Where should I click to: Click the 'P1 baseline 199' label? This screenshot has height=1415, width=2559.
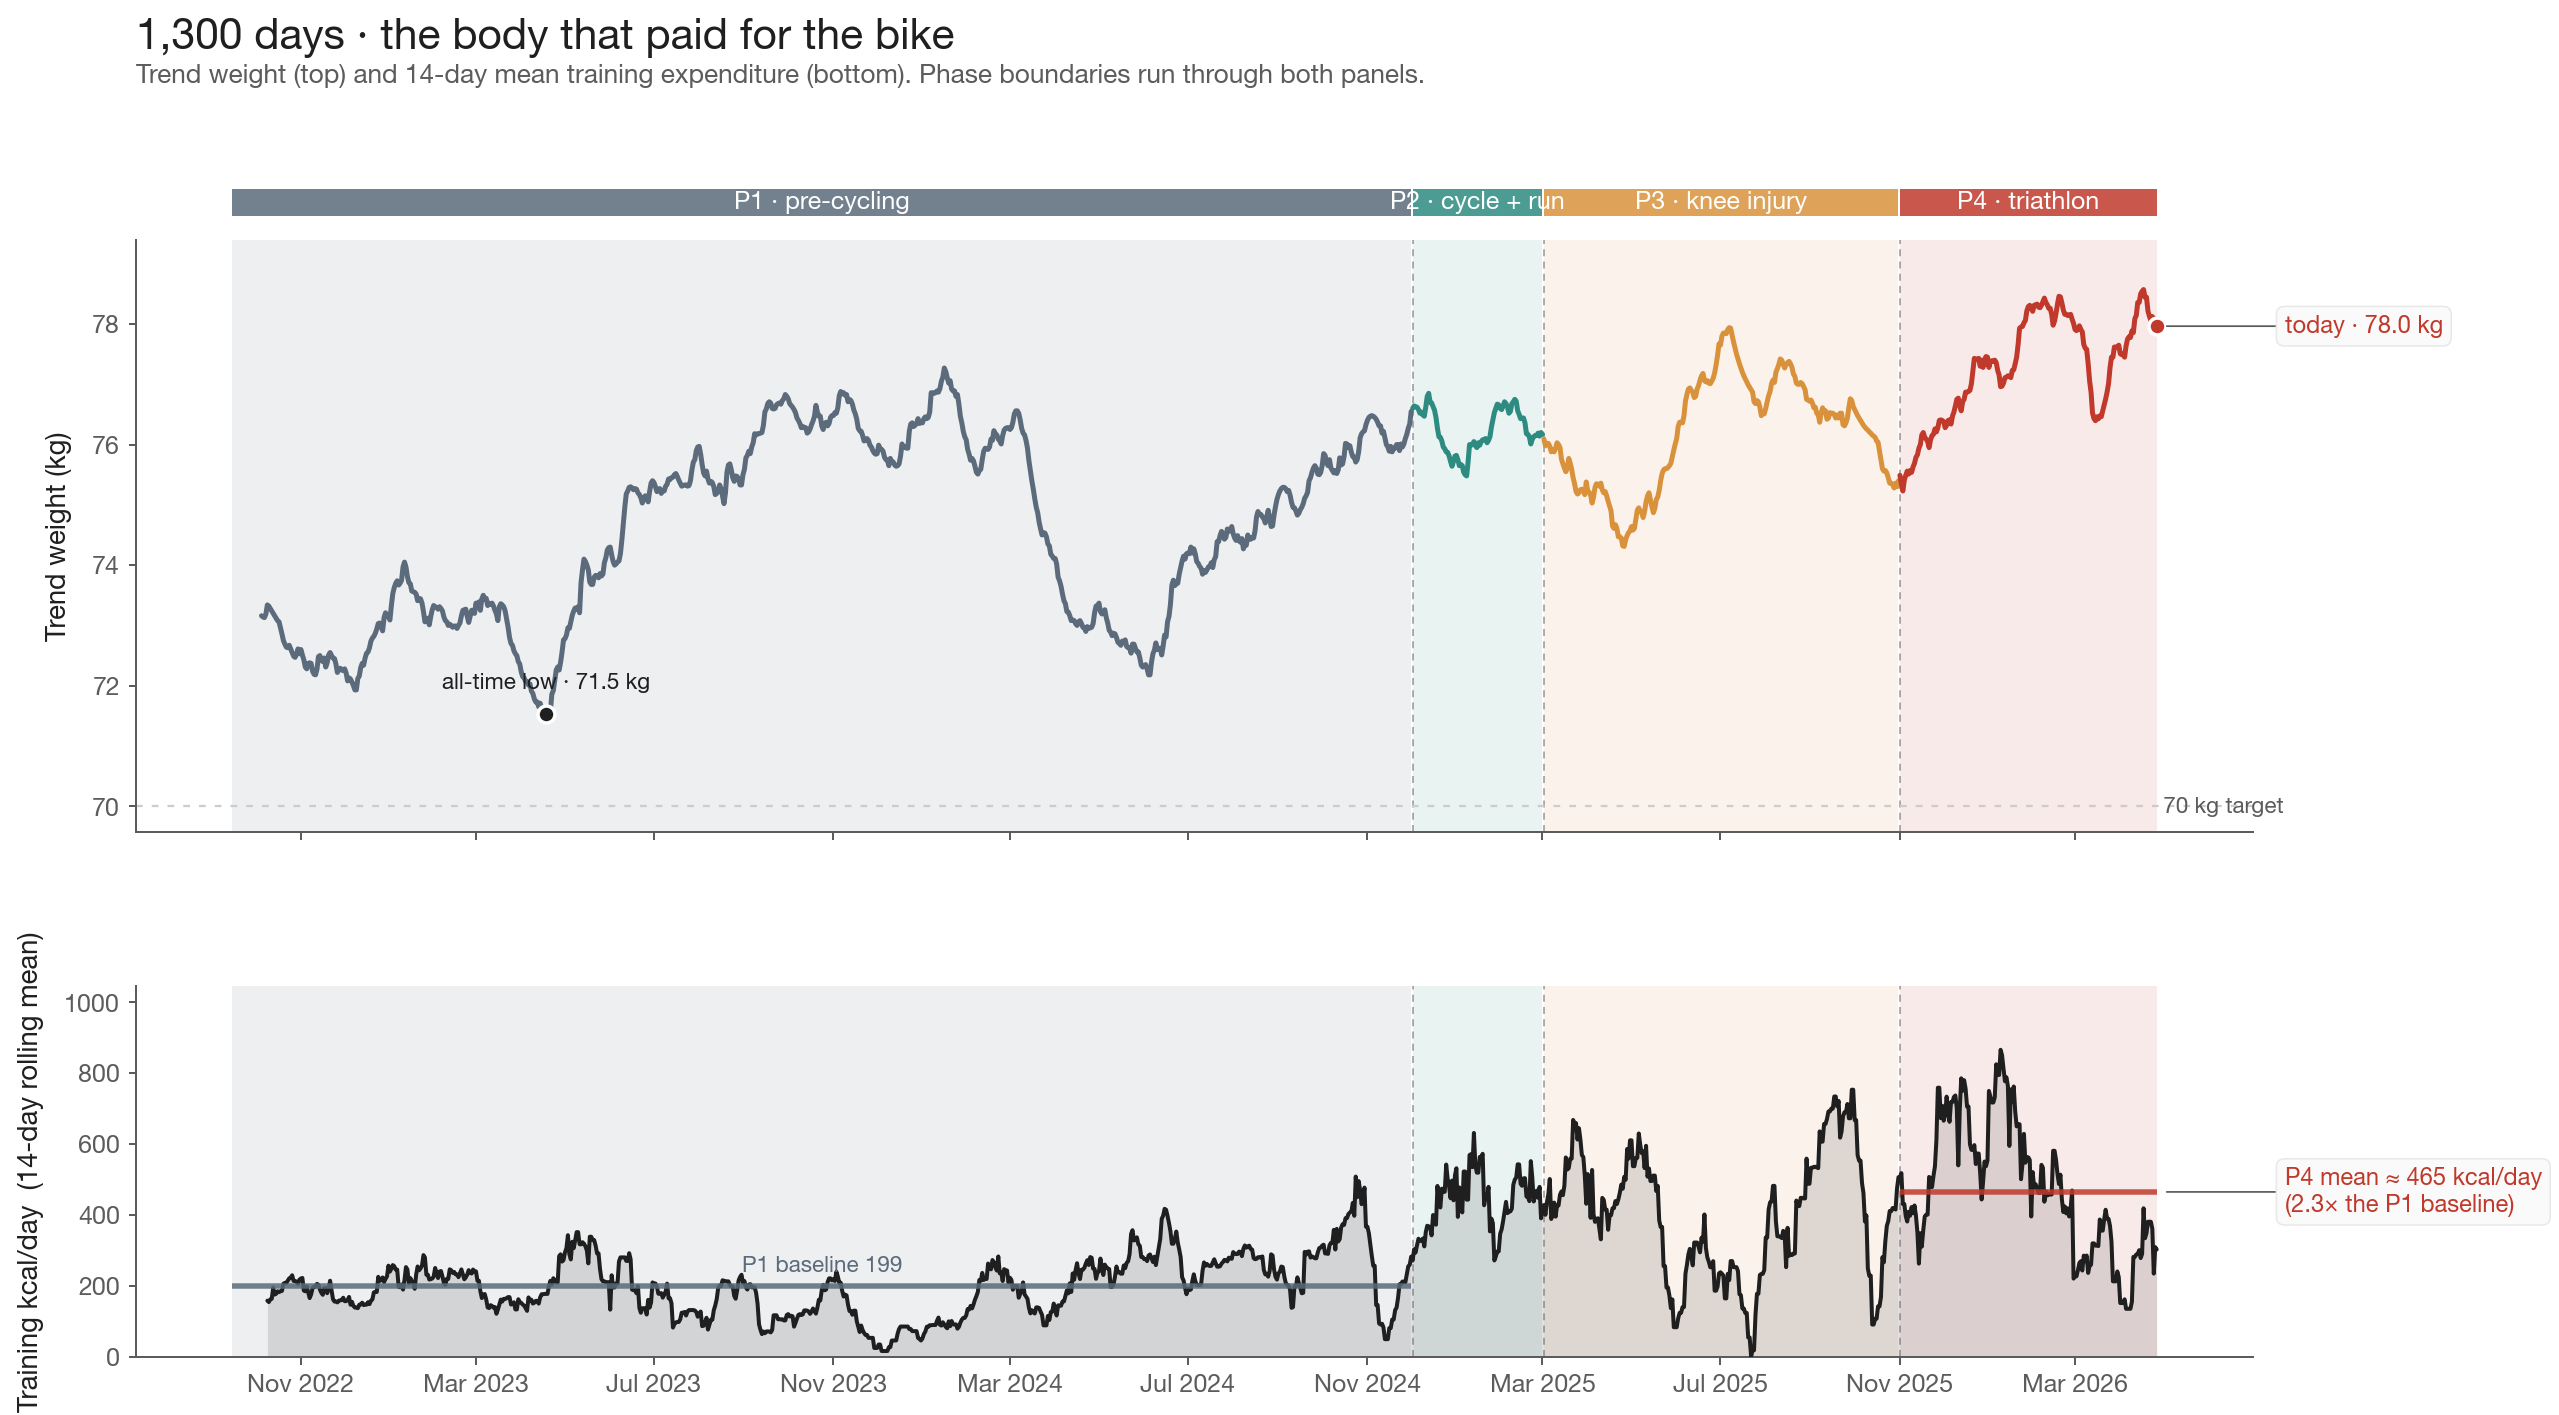point(821,1264)
